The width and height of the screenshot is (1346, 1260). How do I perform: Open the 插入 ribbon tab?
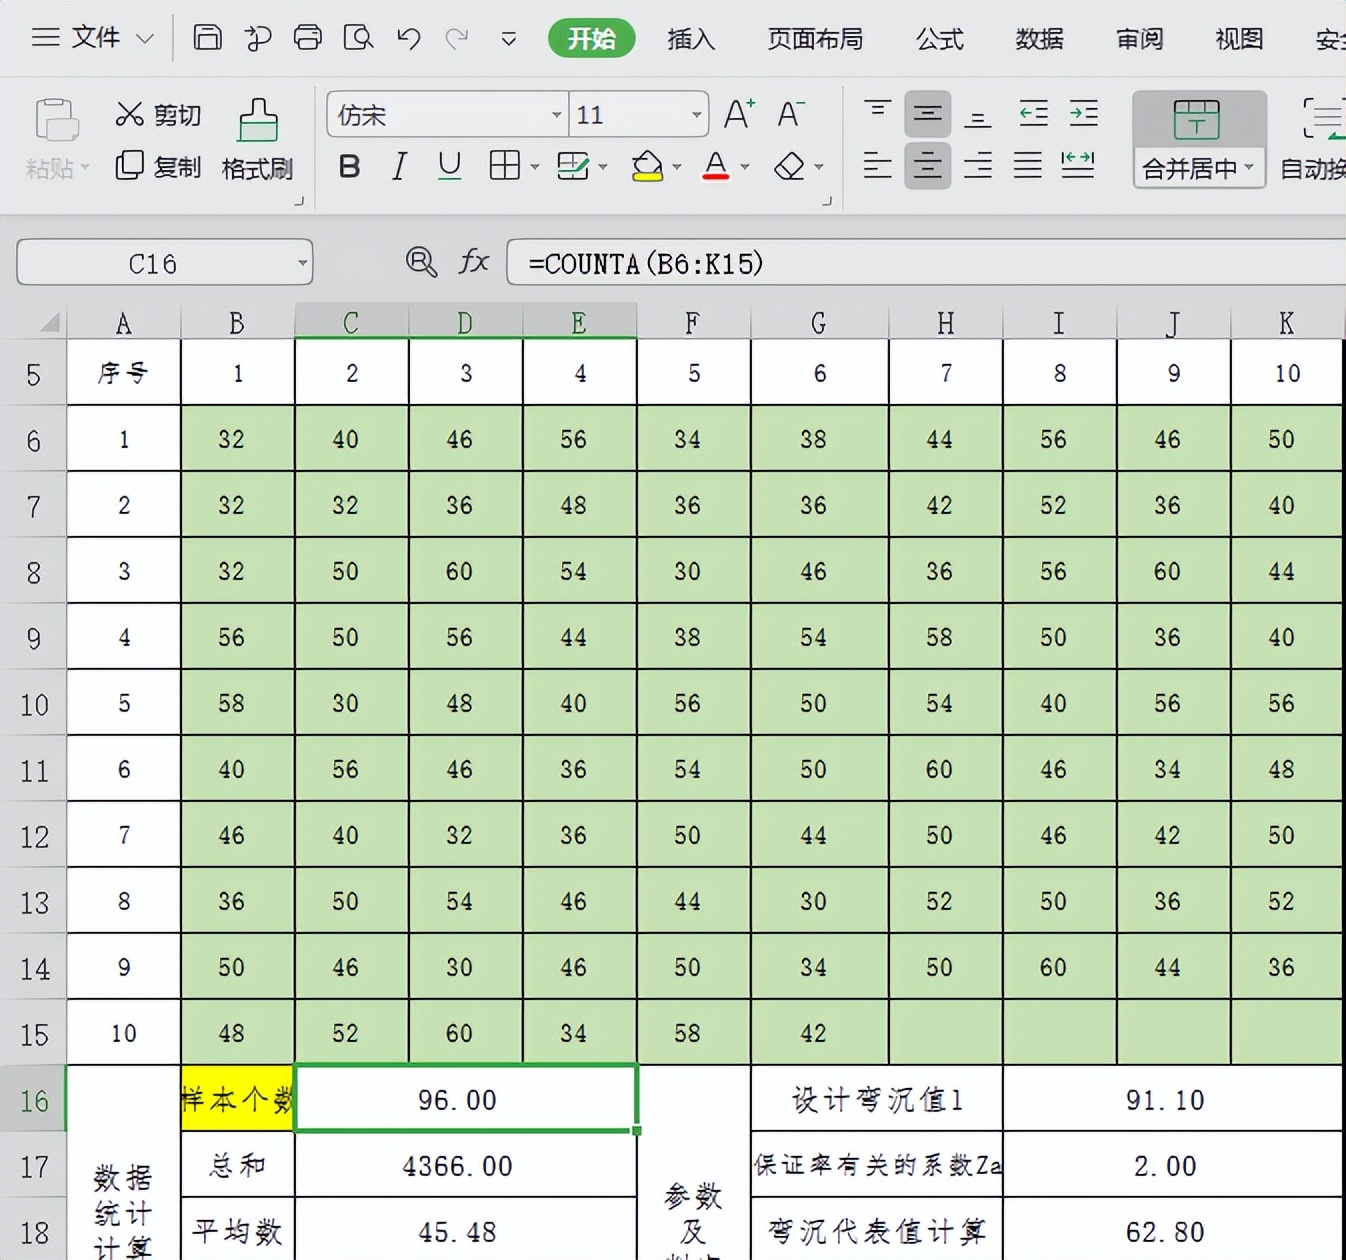click(690, 39)
